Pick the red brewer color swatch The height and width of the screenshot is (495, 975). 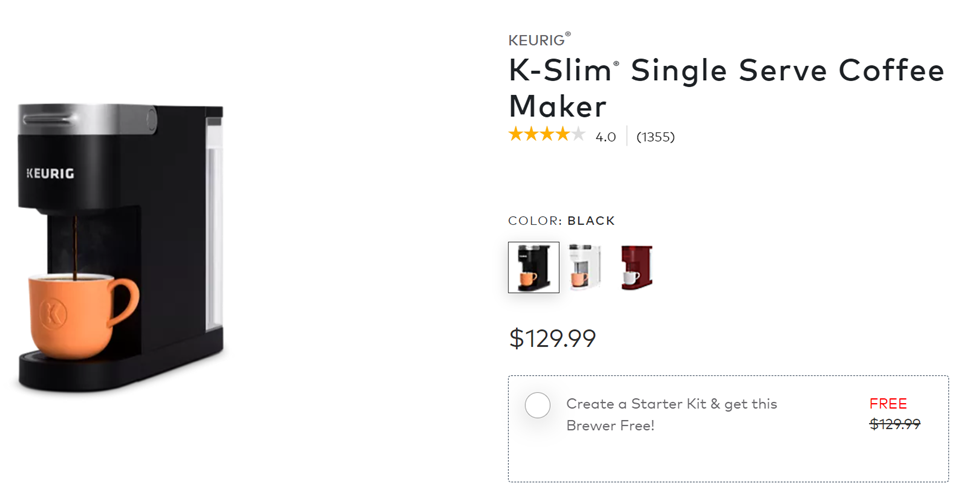tap(635, 267)
